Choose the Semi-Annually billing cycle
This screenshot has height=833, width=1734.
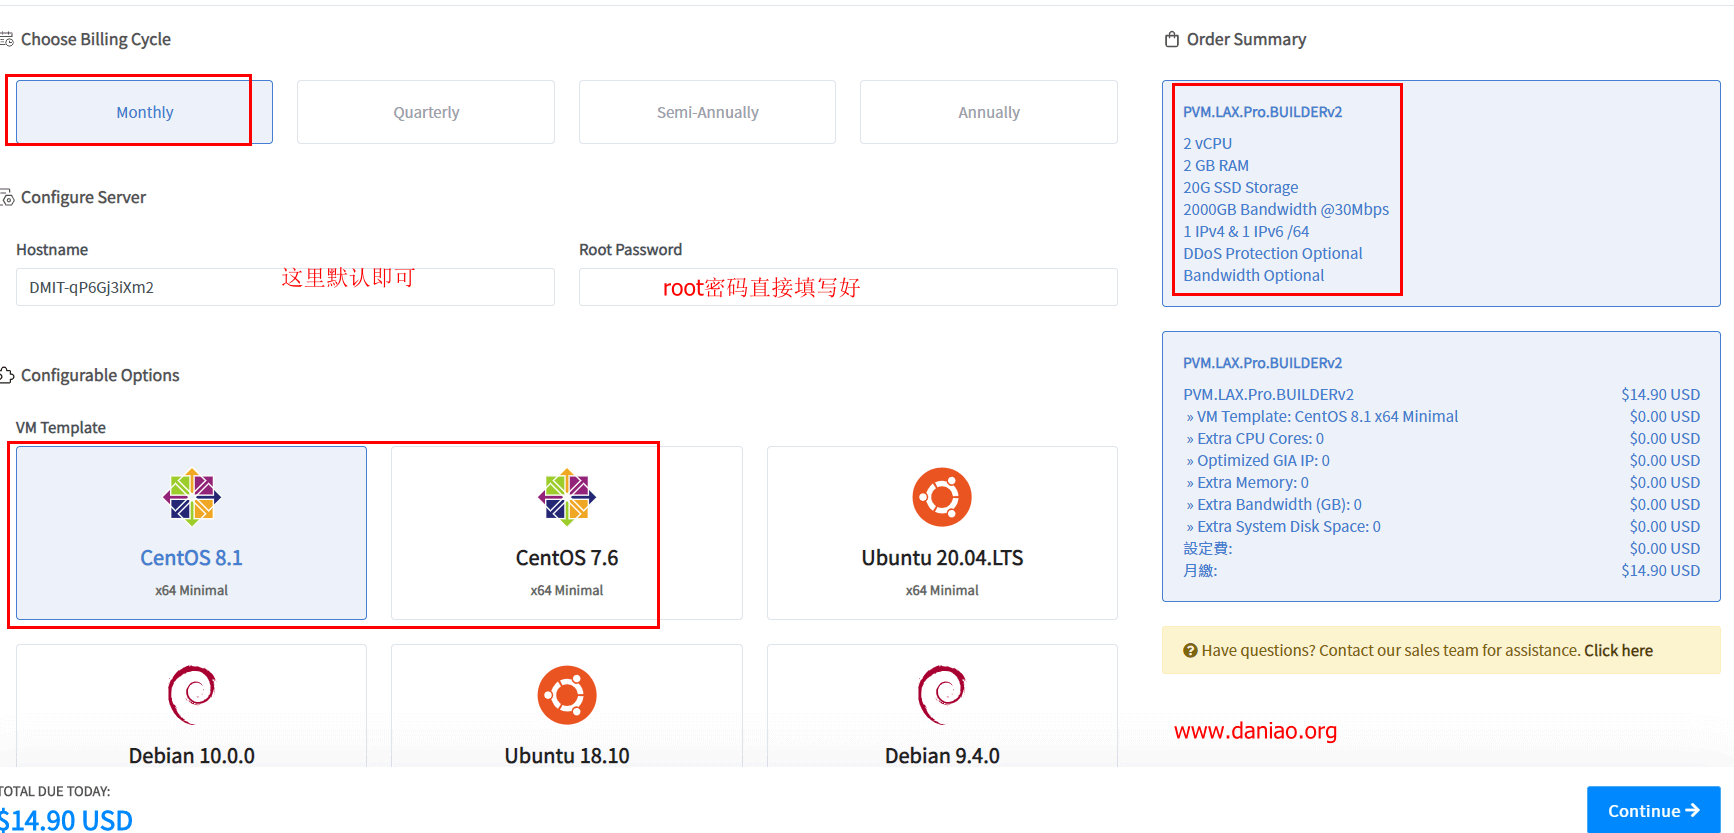pos(707,112)
